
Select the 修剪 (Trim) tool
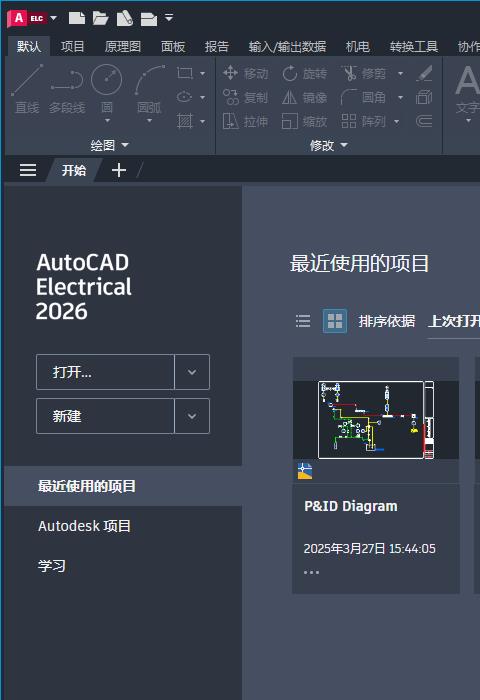(x=363, y=73)
